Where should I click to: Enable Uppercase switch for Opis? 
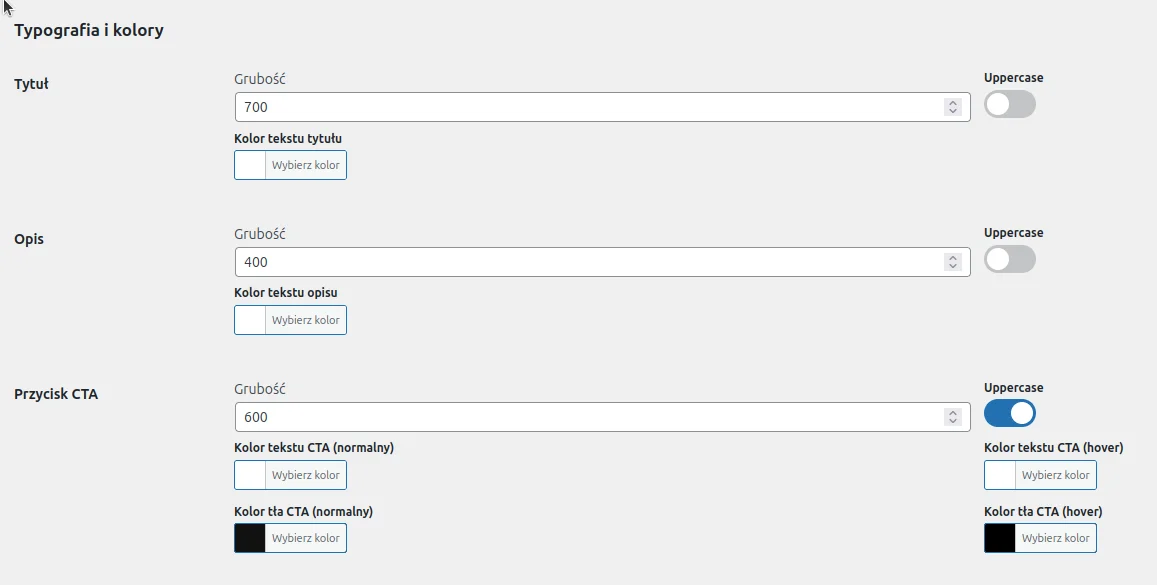tap(1010, 259)
